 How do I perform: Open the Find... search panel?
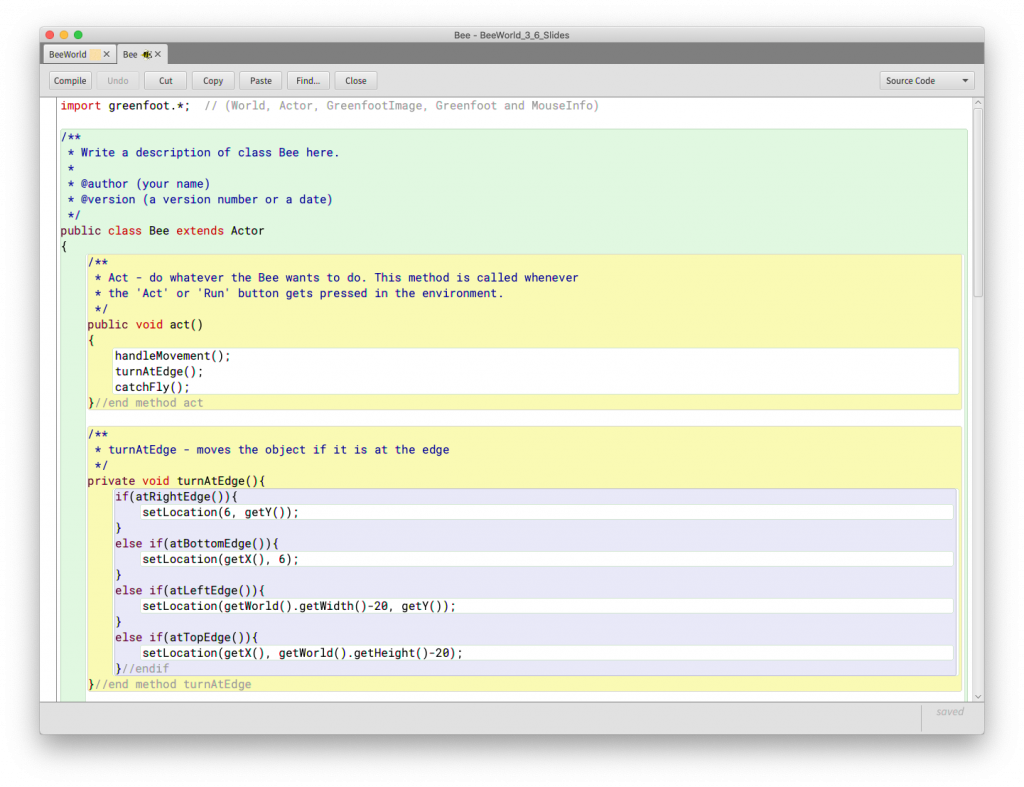308,81
